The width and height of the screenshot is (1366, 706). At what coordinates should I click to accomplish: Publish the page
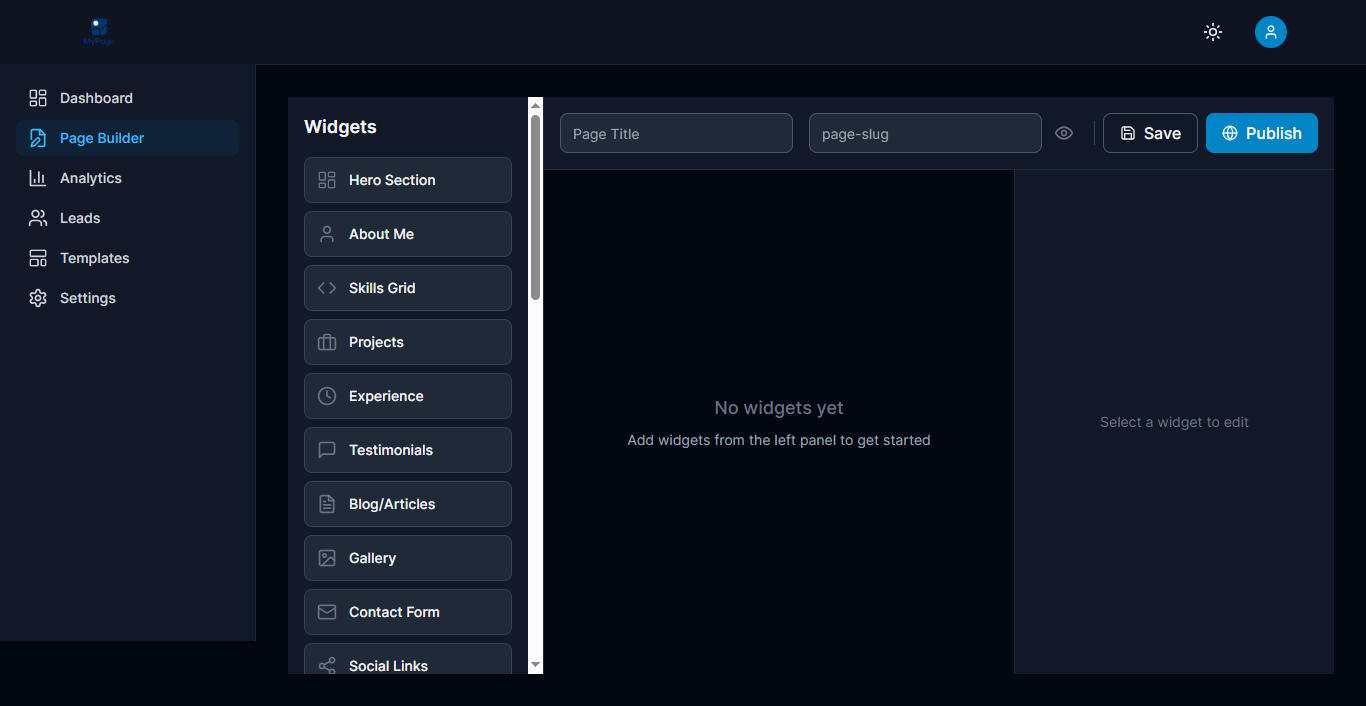click(x=1261, y=132)
